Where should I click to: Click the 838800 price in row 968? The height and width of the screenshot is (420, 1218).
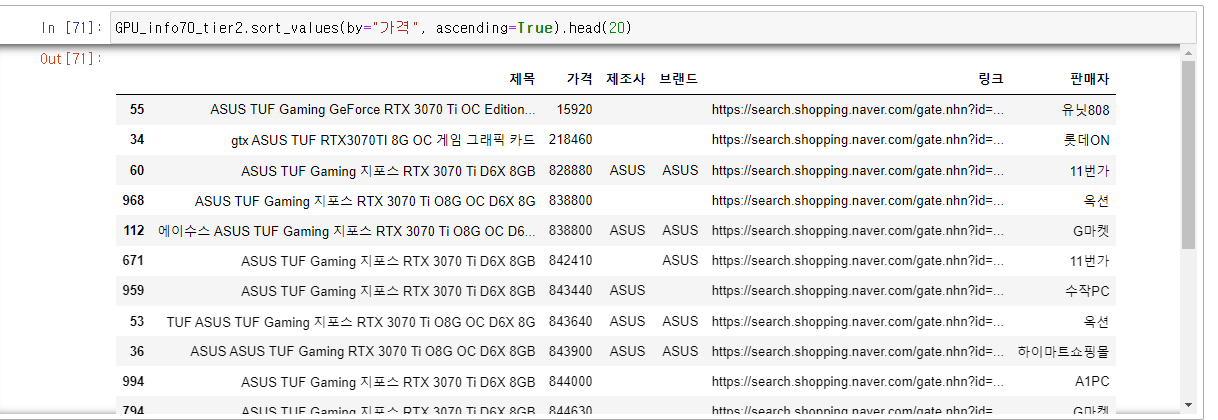click(571, 200)
